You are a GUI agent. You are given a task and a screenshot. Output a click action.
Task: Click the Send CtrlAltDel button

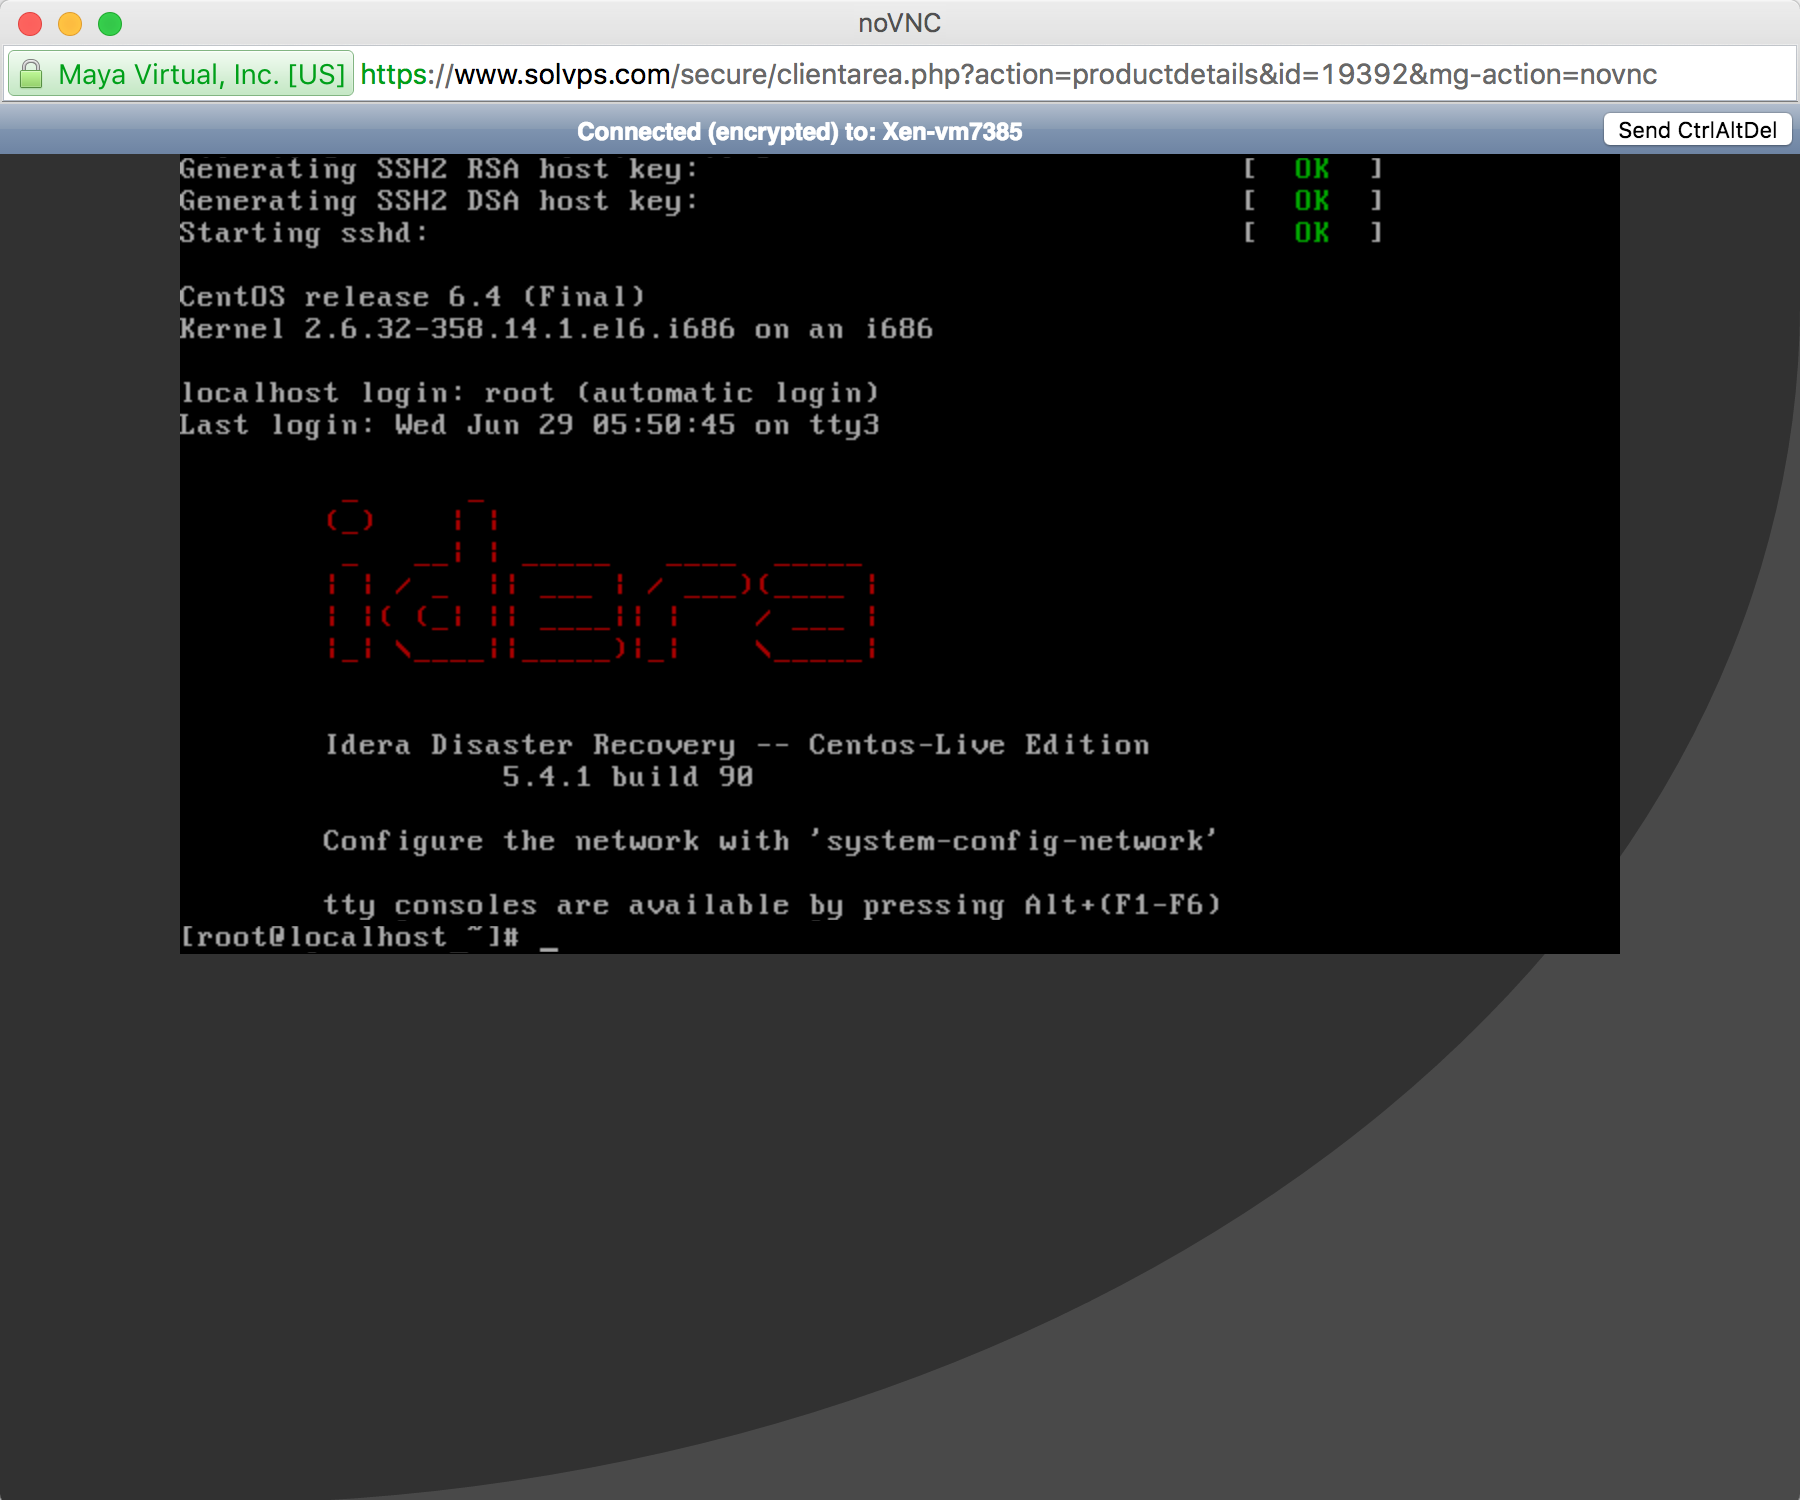[x=1697, y=130]
